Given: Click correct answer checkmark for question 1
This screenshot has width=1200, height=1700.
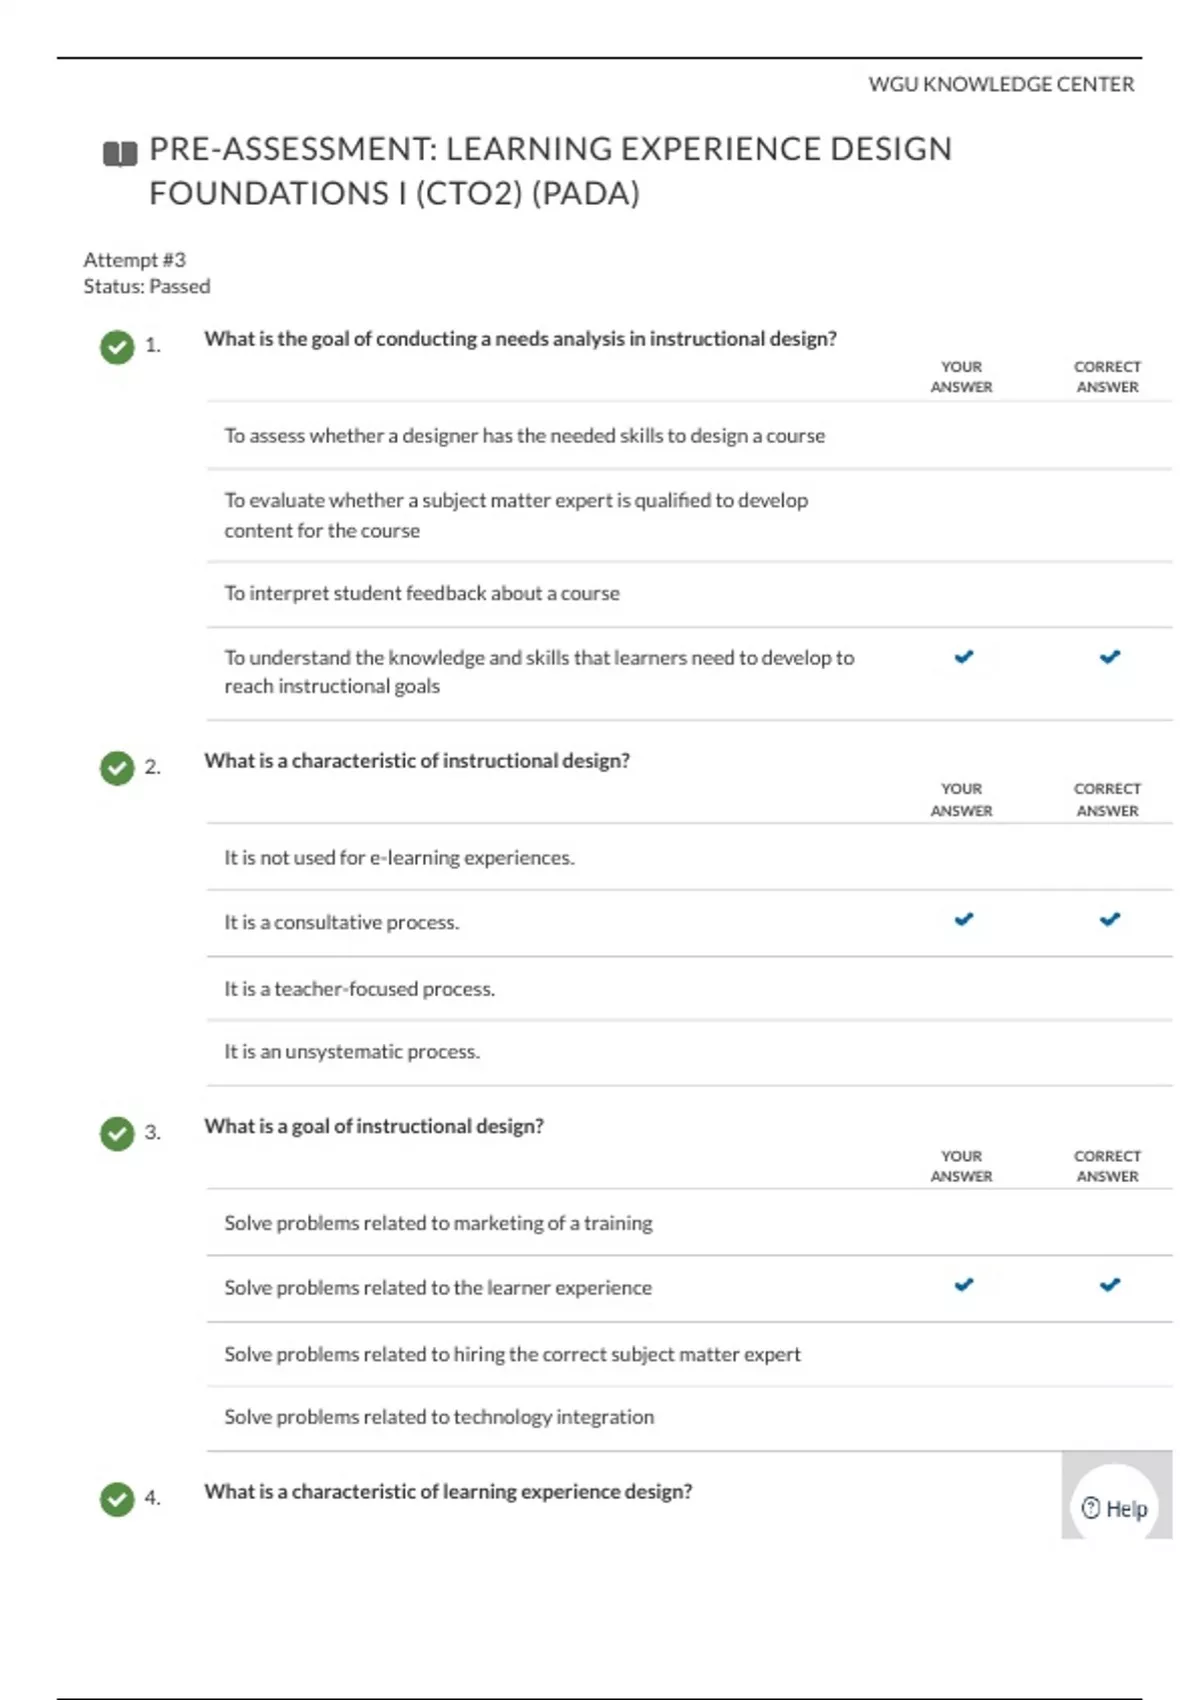Looking at the screenshot, I should (x=1109, y=657).
